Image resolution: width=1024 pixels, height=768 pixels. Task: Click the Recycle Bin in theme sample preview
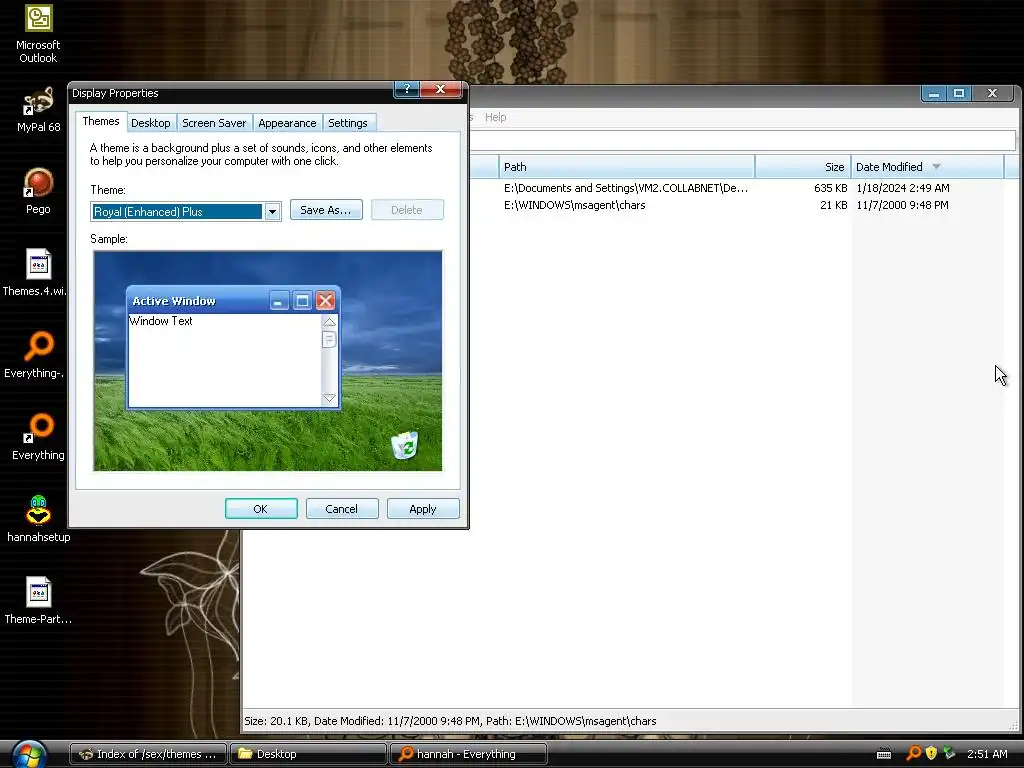click(405, 445)
